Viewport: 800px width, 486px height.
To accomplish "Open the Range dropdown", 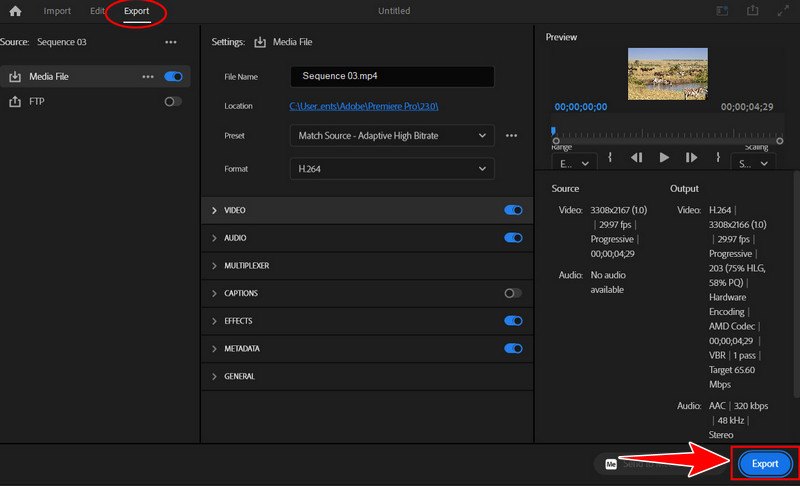I will (x=574, y=163).
